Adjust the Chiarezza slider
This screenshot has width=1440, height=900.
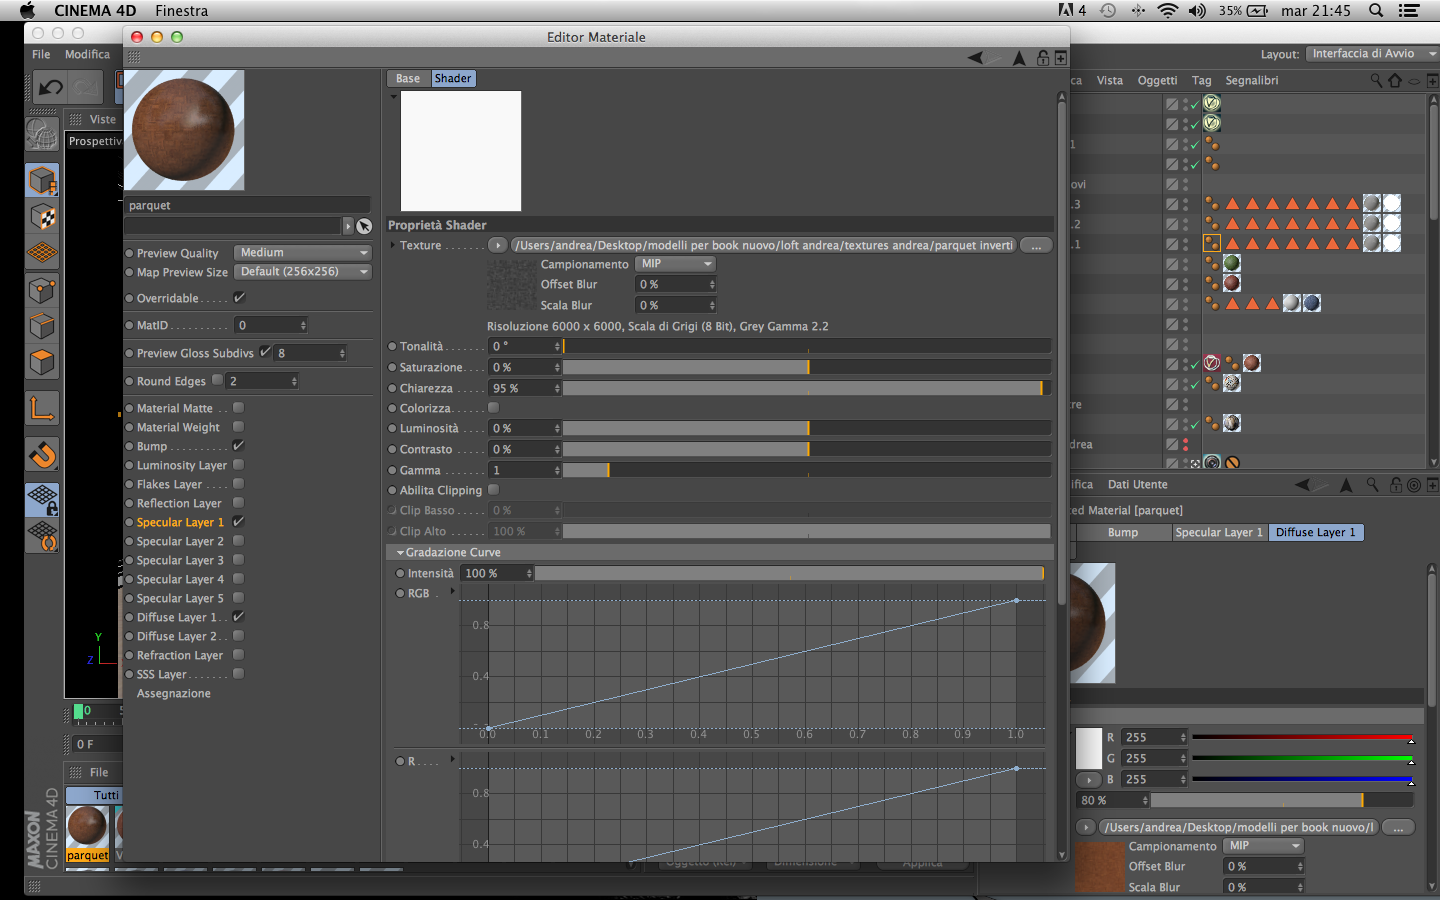click(807, 388)
